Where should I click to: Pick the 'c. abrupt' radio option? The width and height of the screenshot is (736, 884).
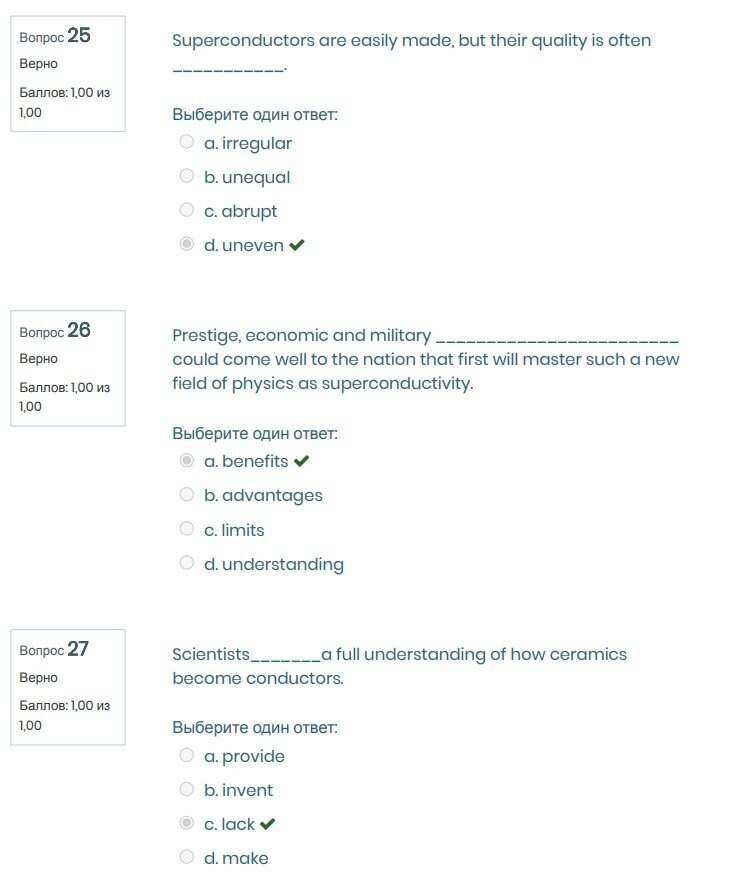tap(186, 210)
